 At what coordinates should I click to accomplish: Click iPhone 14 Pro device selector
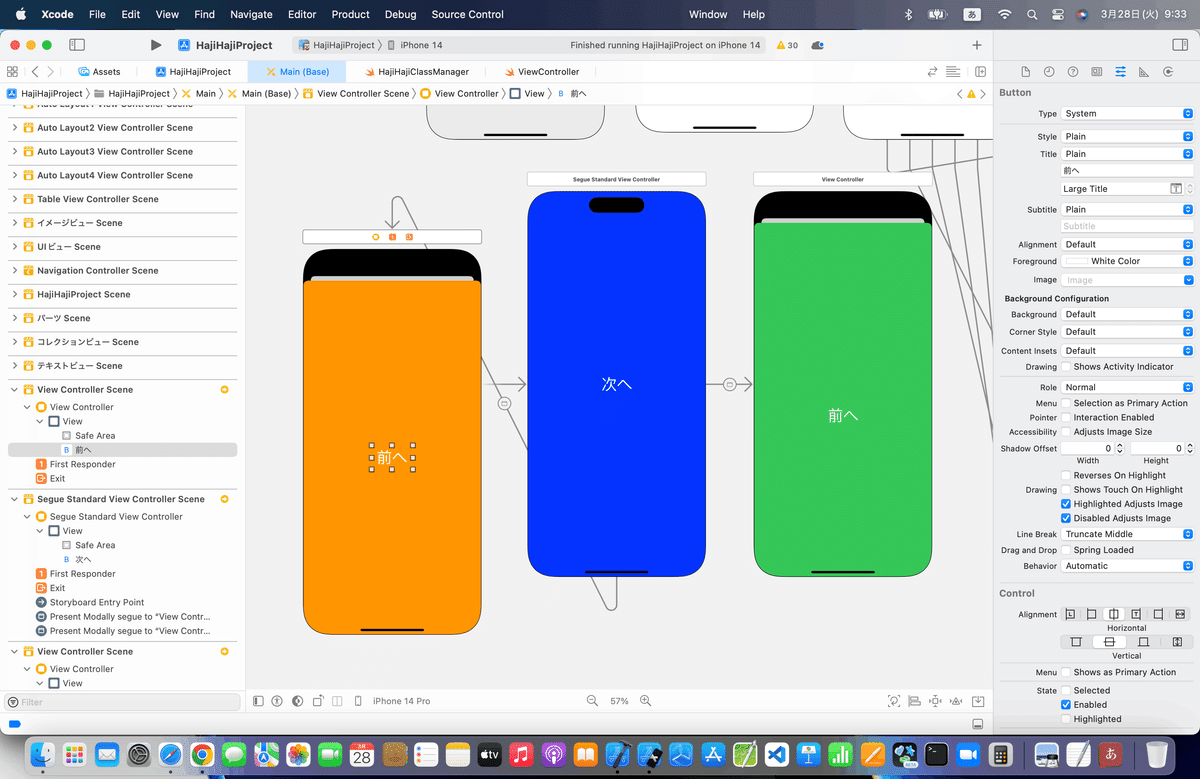tap(402, 701)
